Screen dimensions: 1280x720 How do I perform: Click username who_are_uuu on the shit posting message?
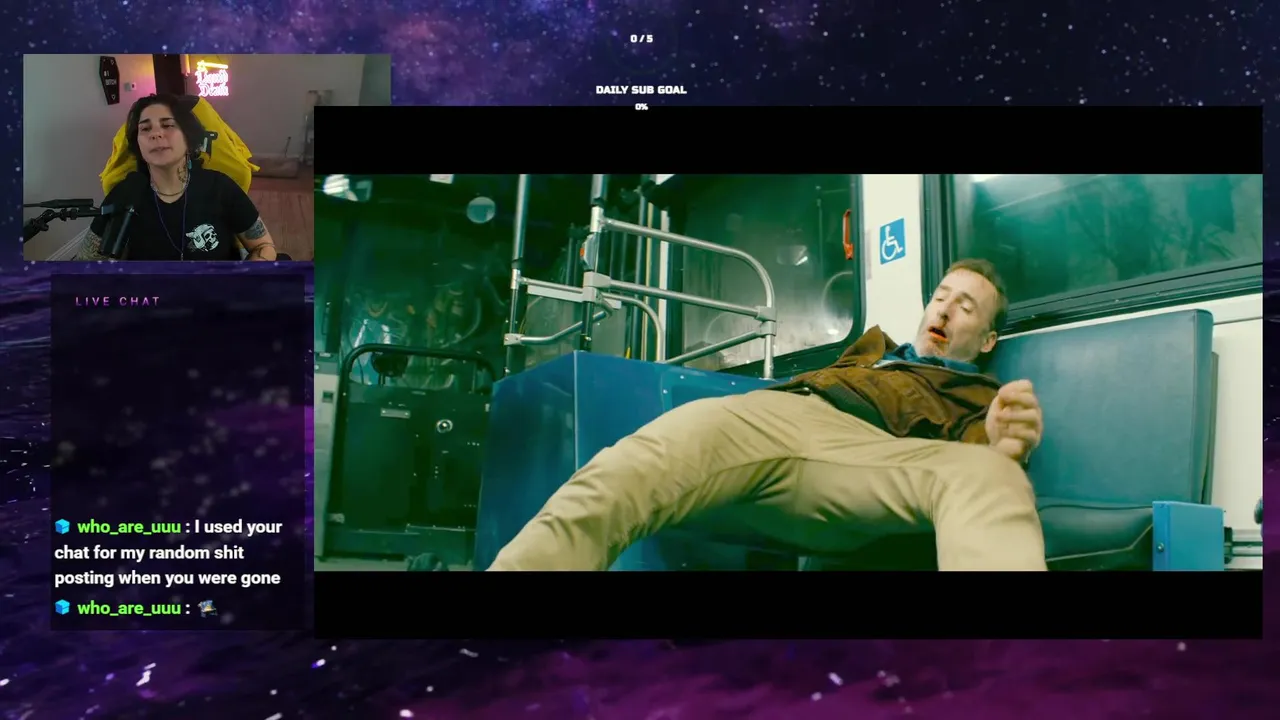click(x=129, y=527)
